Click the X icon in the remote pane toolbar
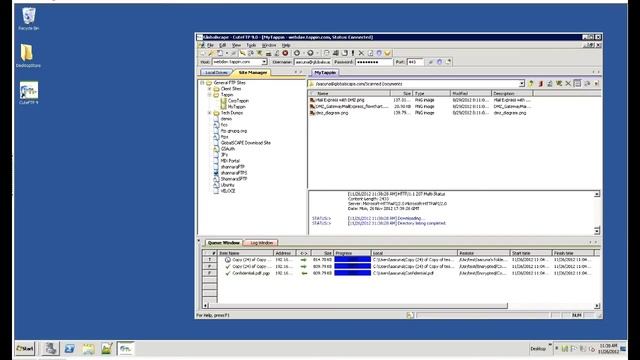The height and width of the screenshot is (360, 640). 568,84
